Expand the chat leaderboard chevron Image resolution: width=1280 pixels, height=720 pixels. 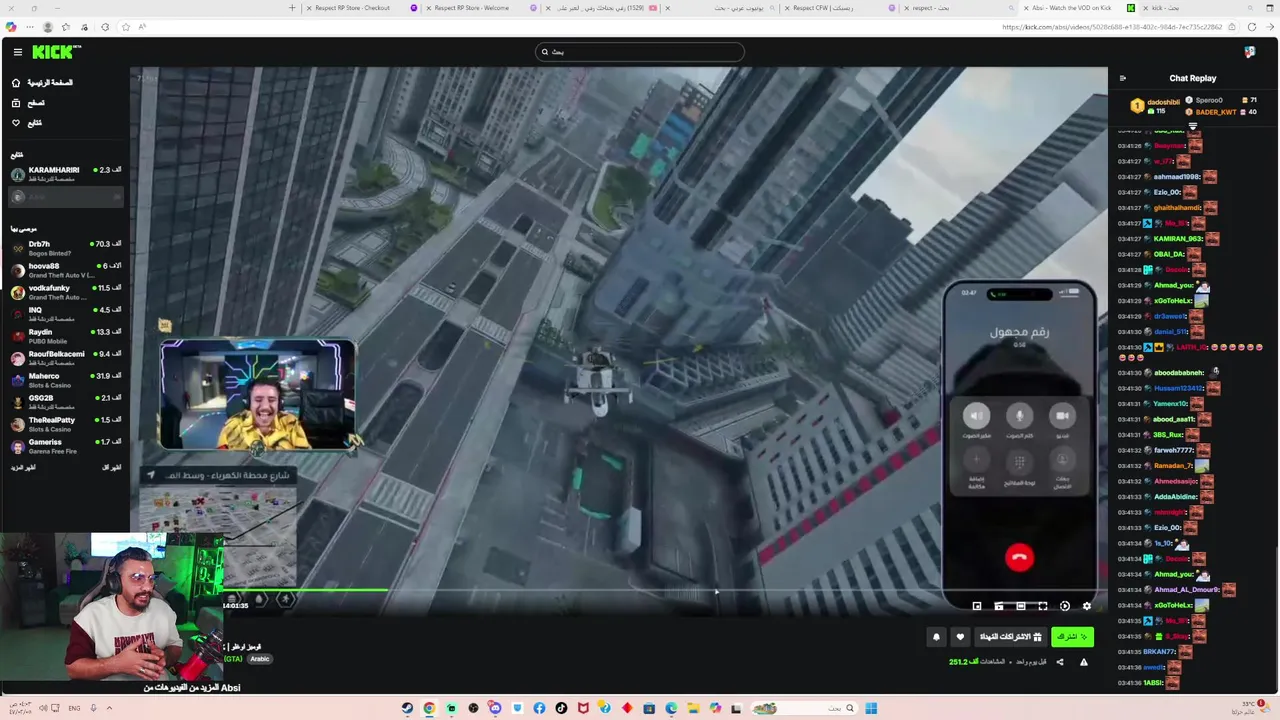pyautogui.click(x=1192, y=125)
